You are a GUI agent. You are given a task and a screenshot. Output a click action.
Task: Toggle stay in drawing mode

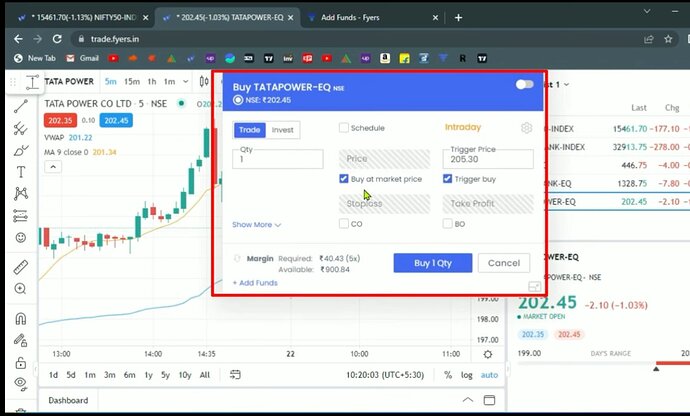[21, 340]
